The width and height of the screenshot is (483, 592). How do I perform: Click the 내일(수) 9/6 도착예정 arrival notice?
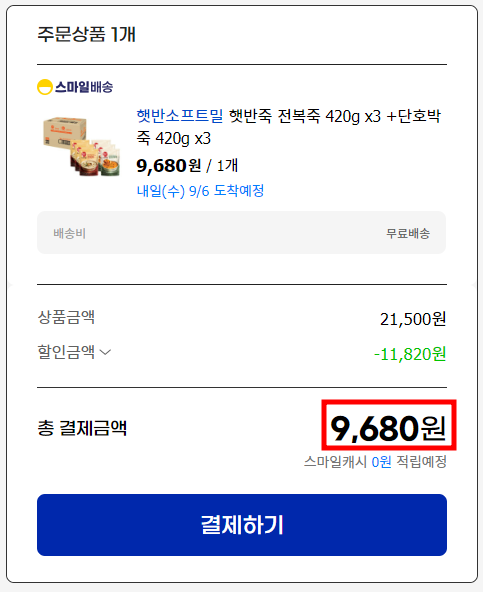[200, 191]
